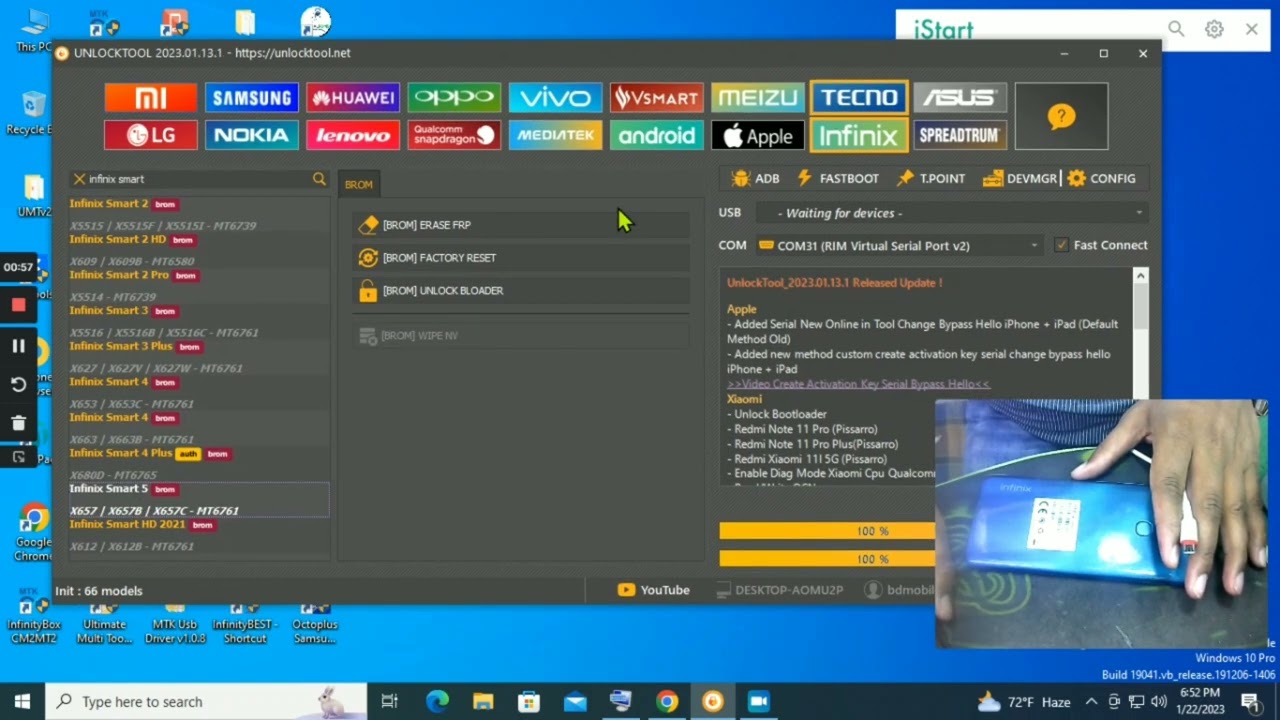Switch to the BROM tab
Viewport: 1280px width, 720px height.
pos(358,184)
